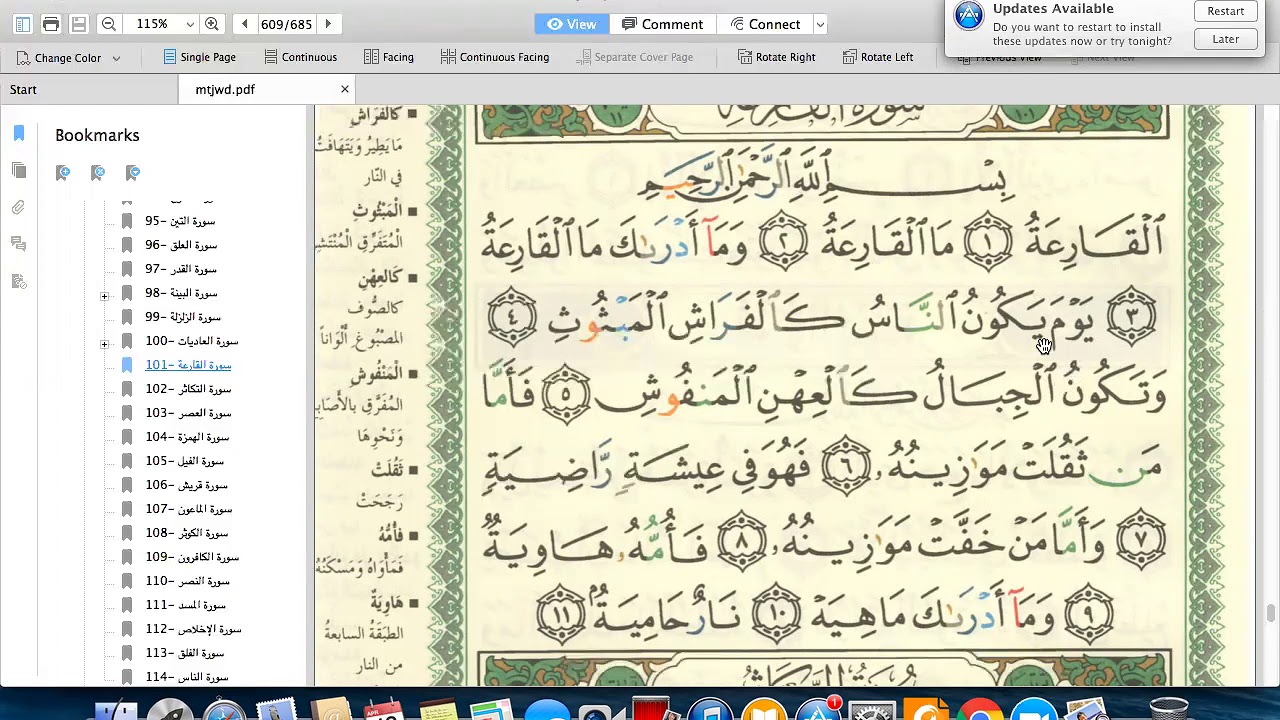Click the delete bookmark icon
Image resolution: width=1280 pixels, height=720 pixels.
pyautogui.click(x=98, y=173)
